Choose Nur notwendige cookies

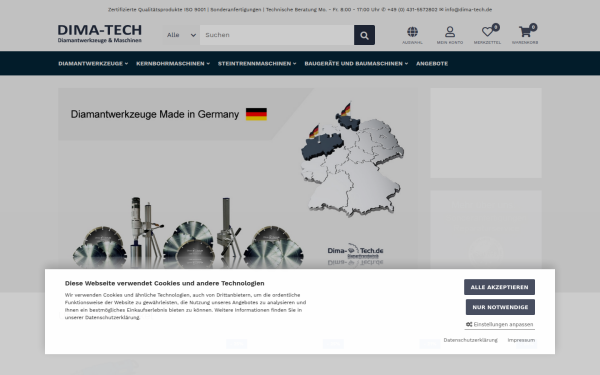(x=500, y=307)
